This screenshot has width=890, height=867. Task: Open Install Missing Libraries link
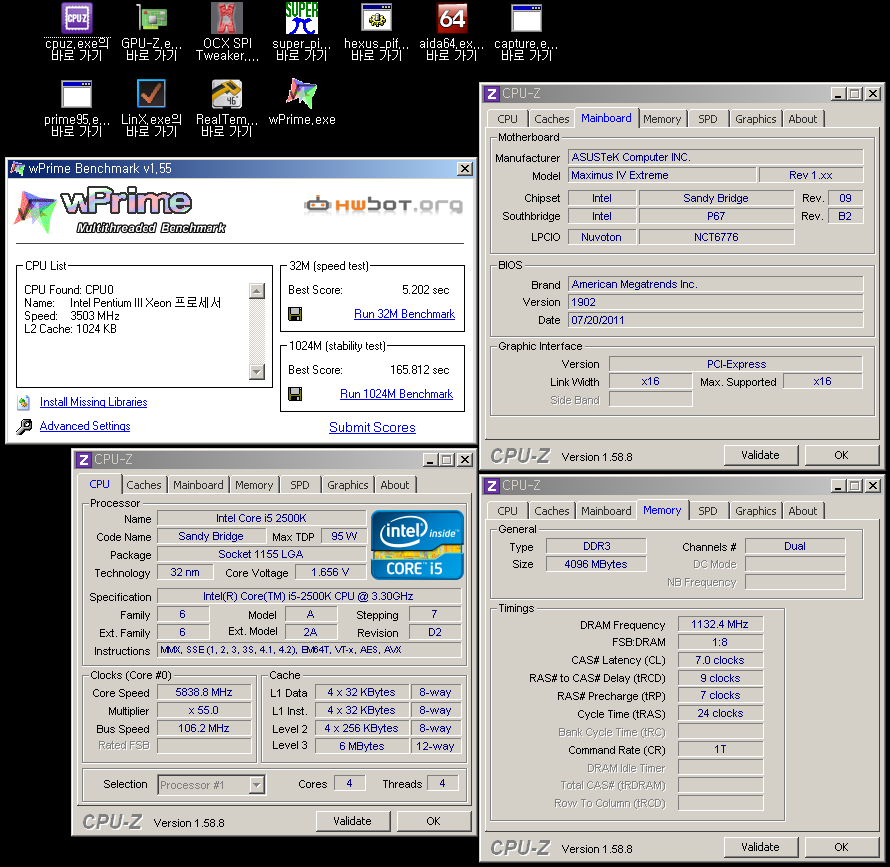click(x=94, y=402)
